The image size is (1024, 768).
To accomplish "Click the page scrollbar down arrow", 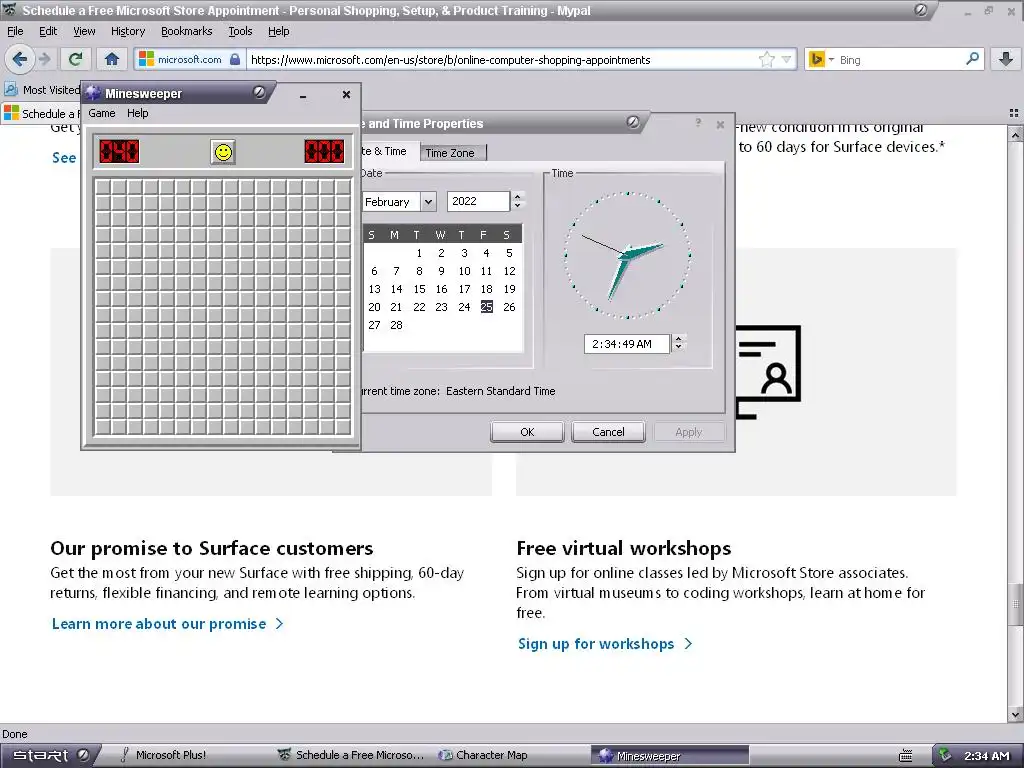I will click(1016, 715).
